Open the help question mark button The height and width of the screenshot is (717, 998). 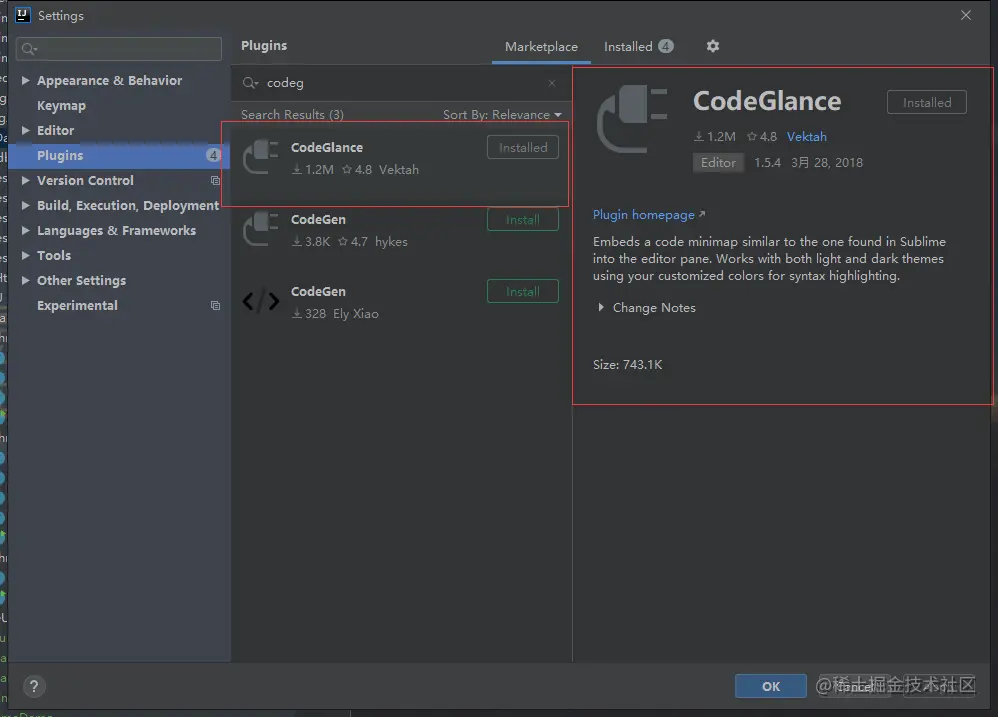pyautogui.click(x=34, y=686)
